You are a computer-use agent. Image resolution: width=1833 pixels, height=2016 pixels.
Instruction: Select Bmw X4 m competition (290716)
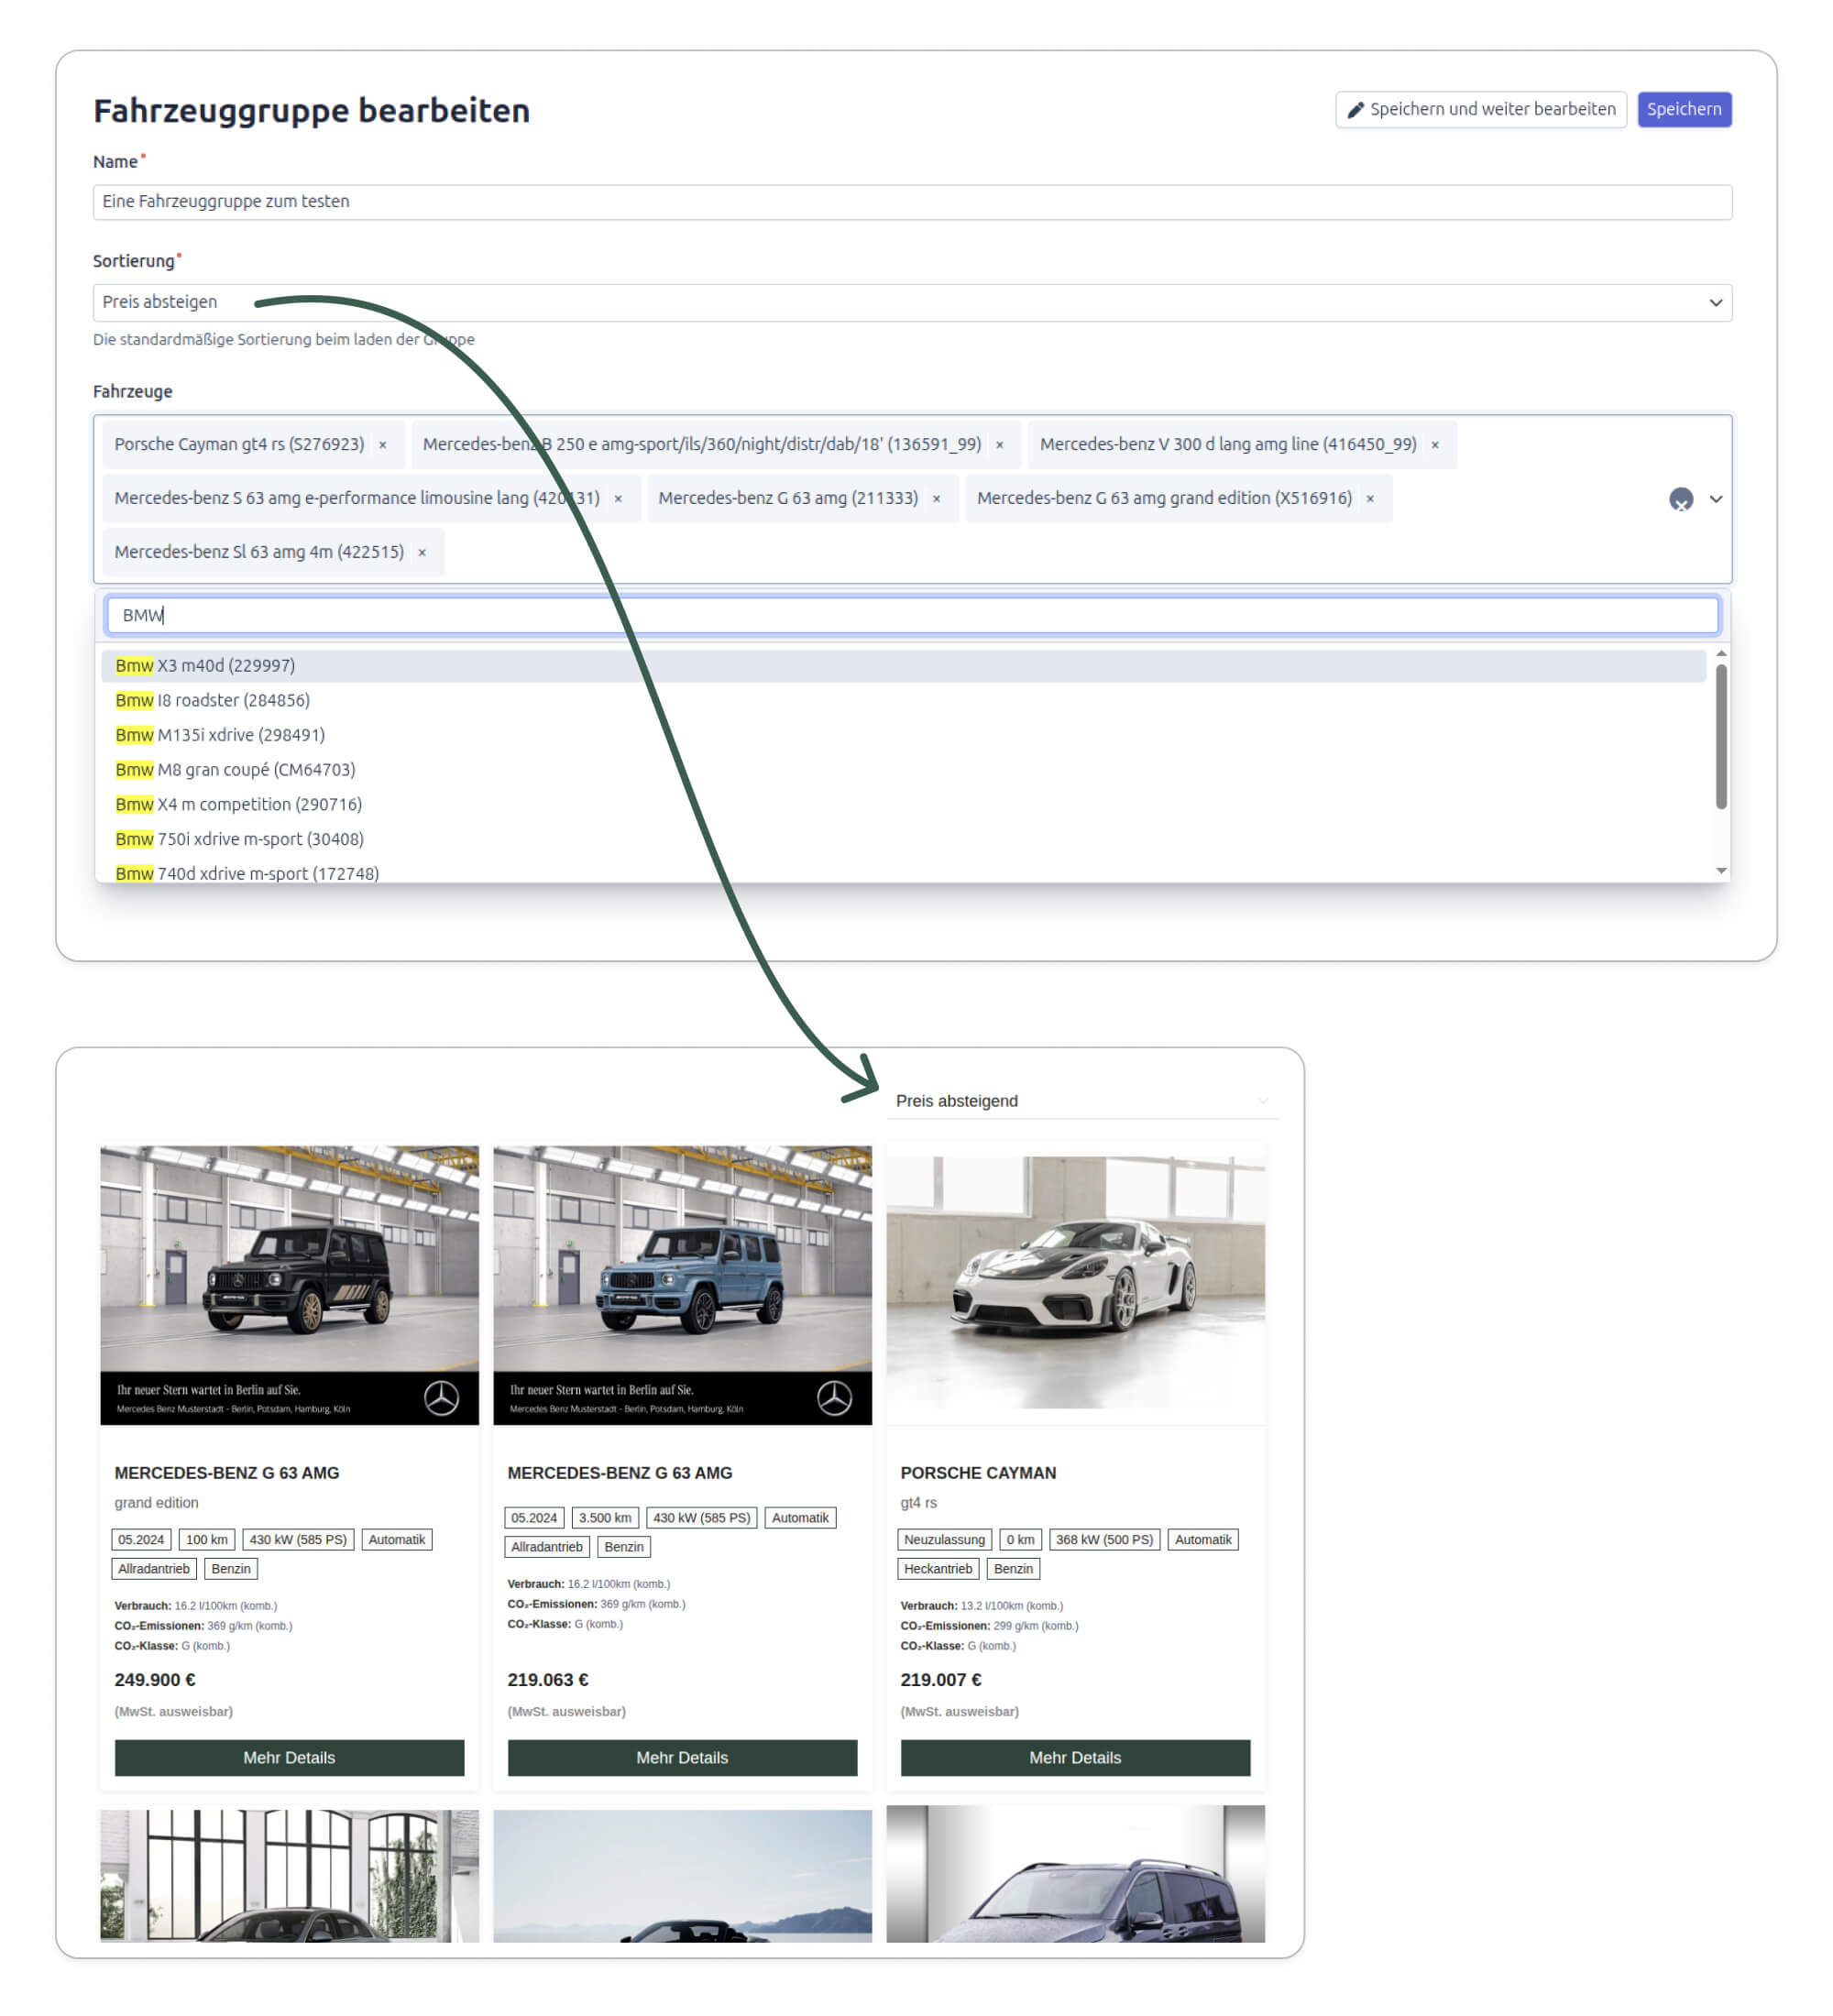(x=903, y=805)
